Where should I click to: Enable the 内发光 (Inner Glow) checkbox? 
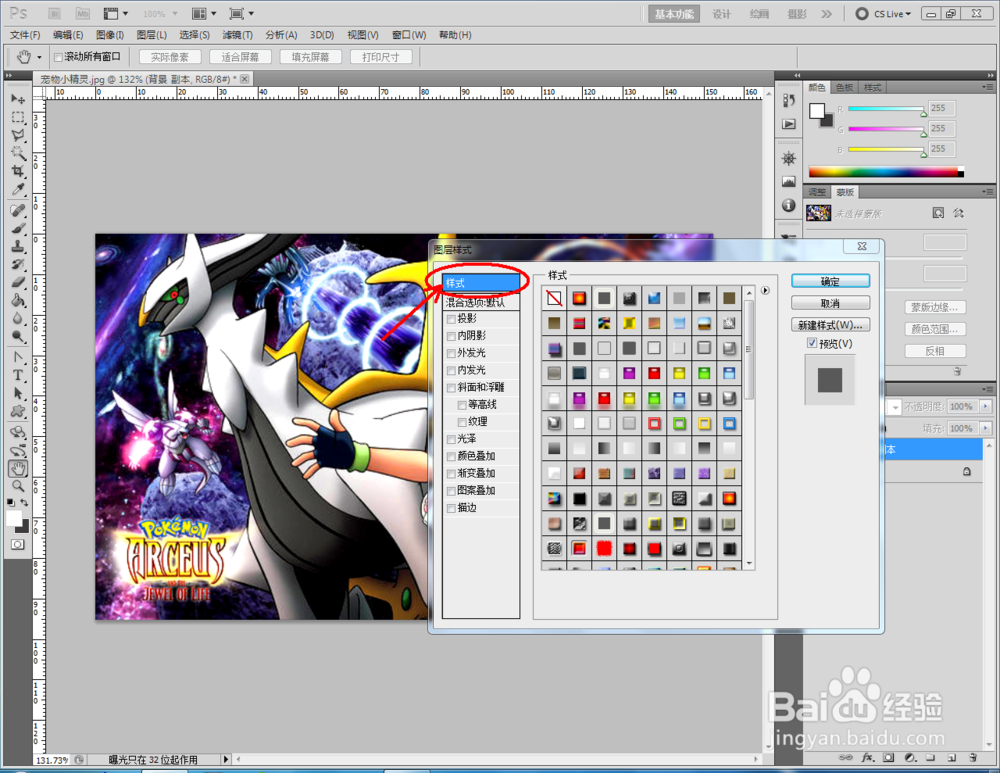452,370
